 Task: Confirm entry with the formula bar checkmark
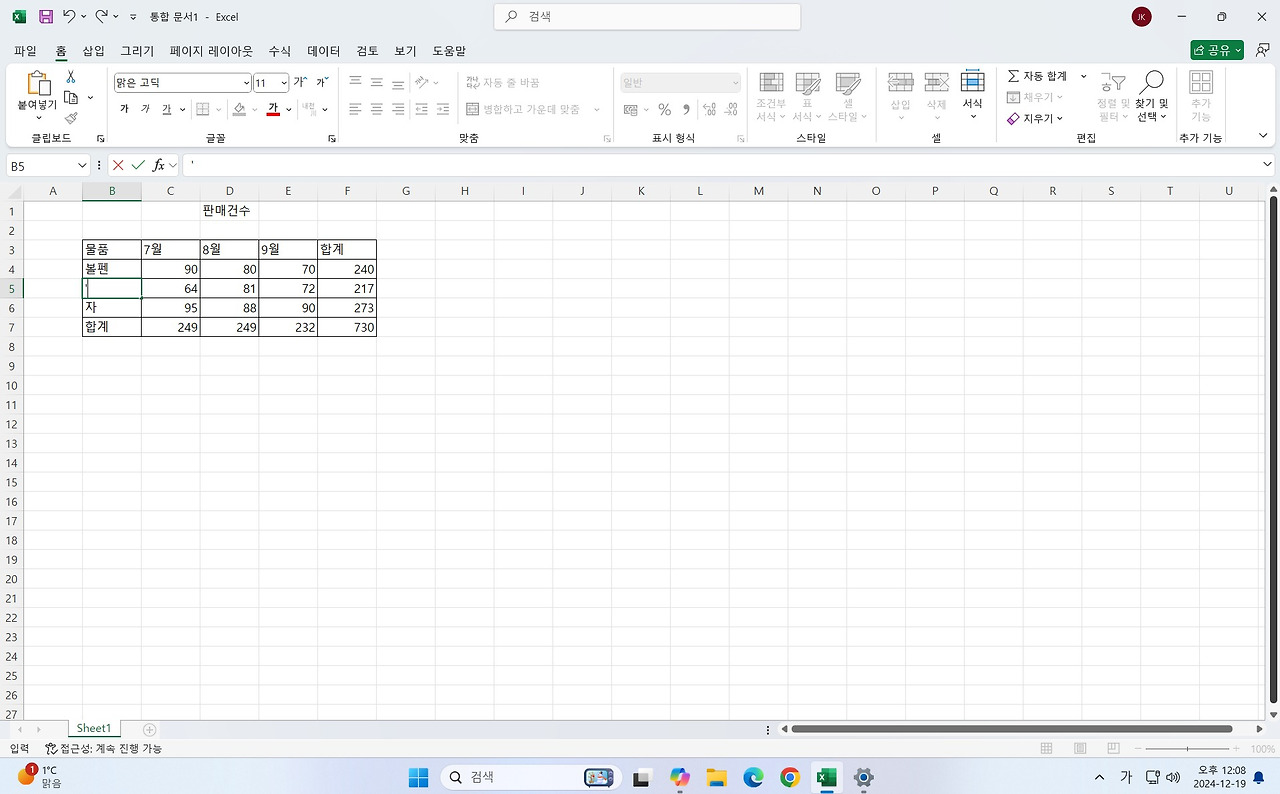click(x=138, y=165)
